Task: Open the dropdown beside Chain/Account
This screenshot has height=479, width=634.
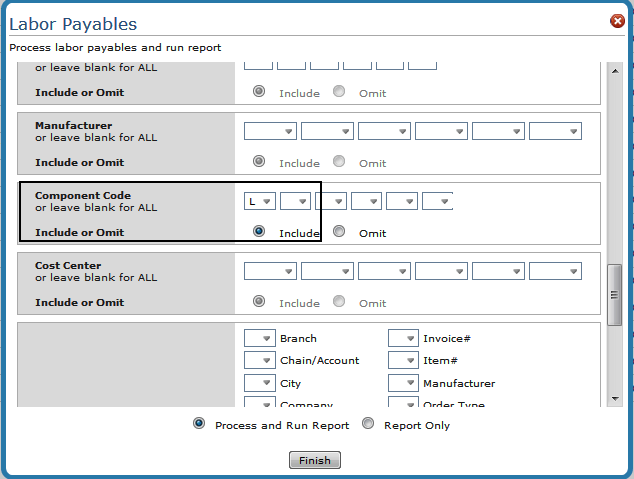Action: tap(259, 360)
